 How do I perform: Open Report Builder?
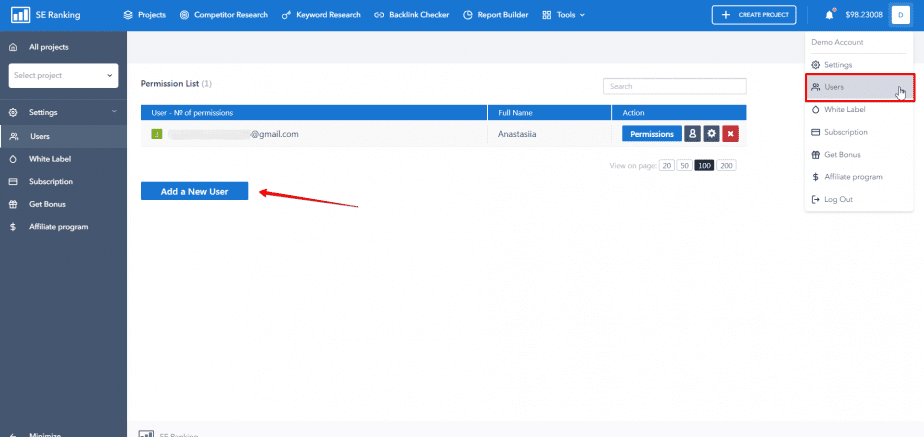click(496, 15)
